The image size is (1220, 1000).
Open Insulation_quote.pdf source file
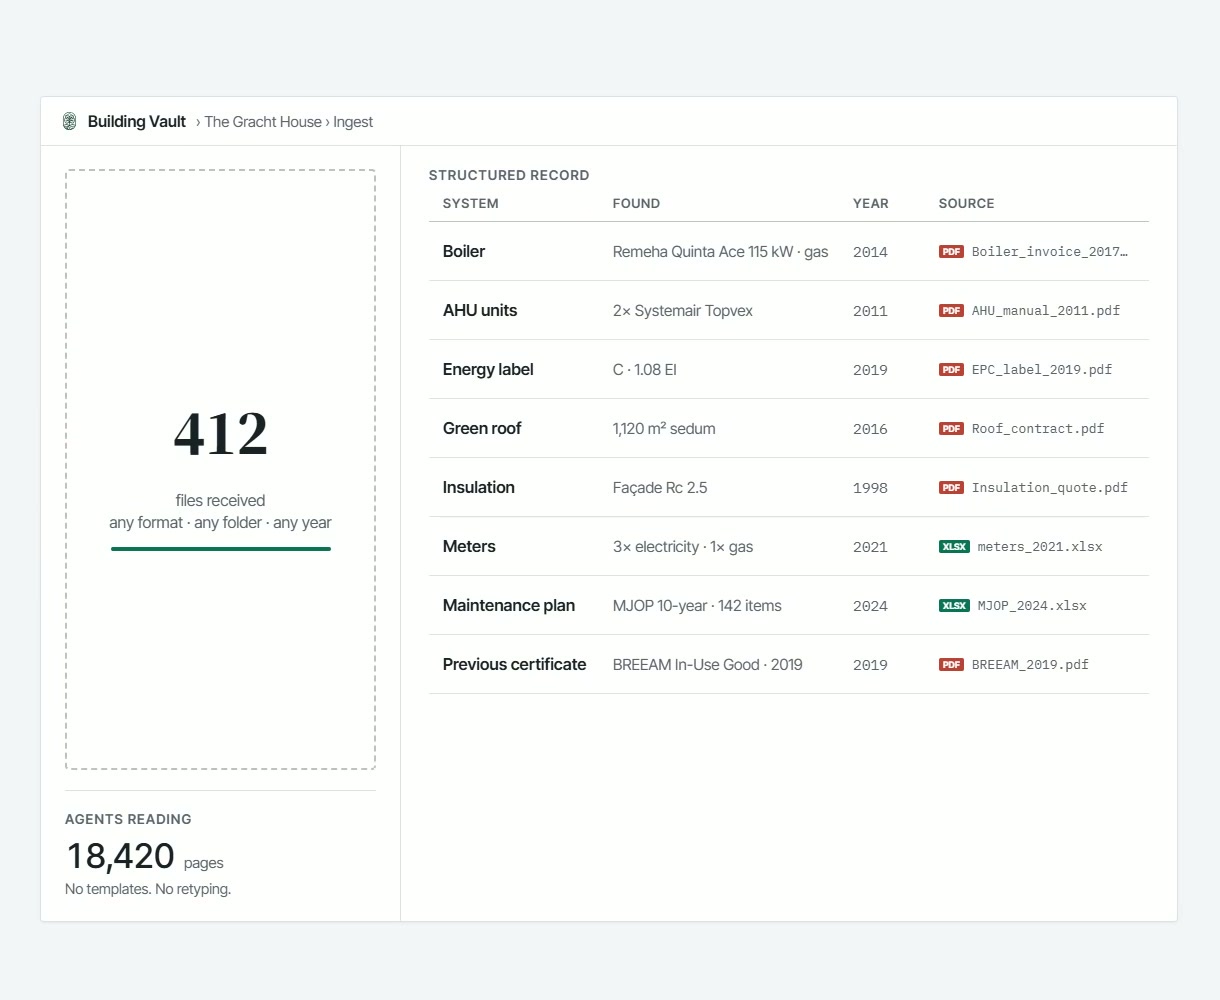click(1050, 488)
